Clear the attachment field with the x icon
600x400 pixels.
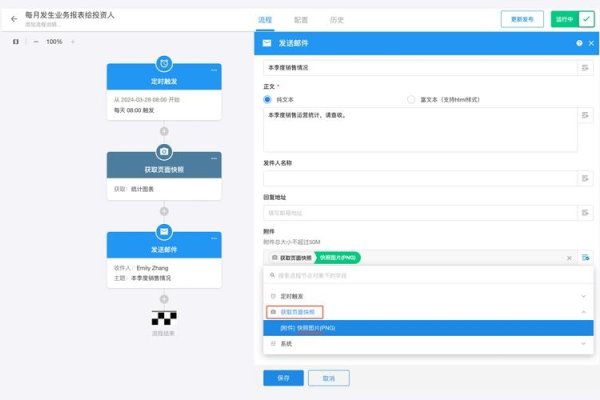click(569, 258)
